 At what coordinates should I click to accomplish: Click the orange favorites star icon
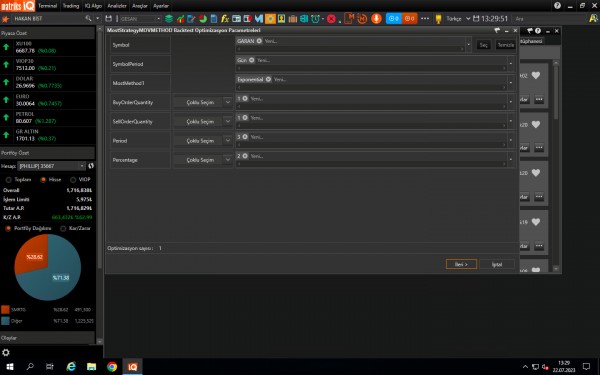coord(5,18)
